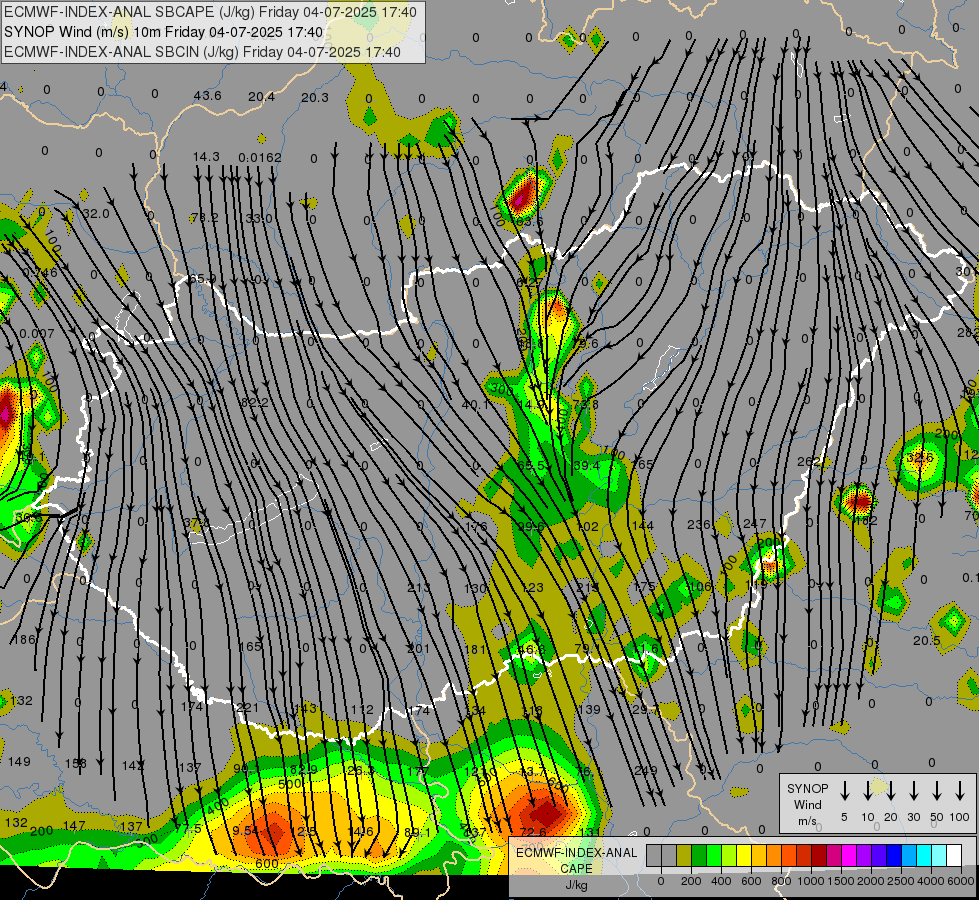The height and width of the screenshot is (900, 979).
Task: Click the 50 m/s wind arrow in legend
Action: tap(937, 791)
